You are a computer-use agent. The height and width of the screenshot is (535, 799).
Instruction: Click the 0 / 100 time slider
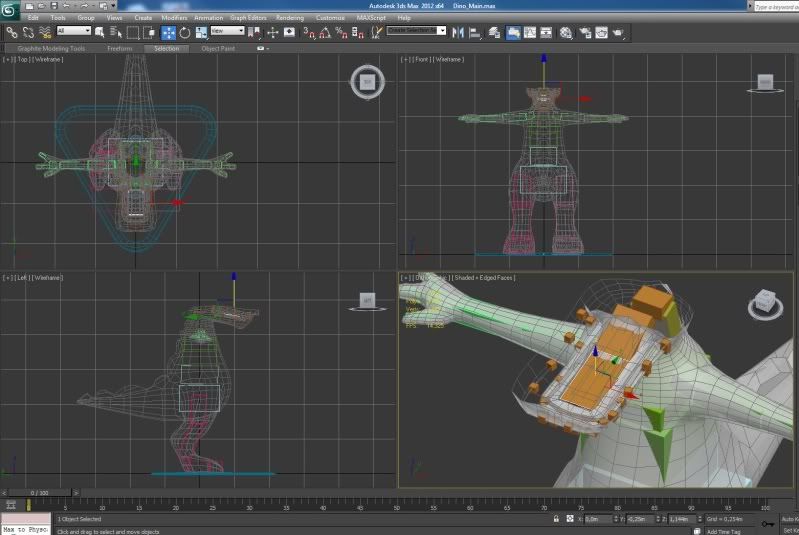tap(38, 493)
